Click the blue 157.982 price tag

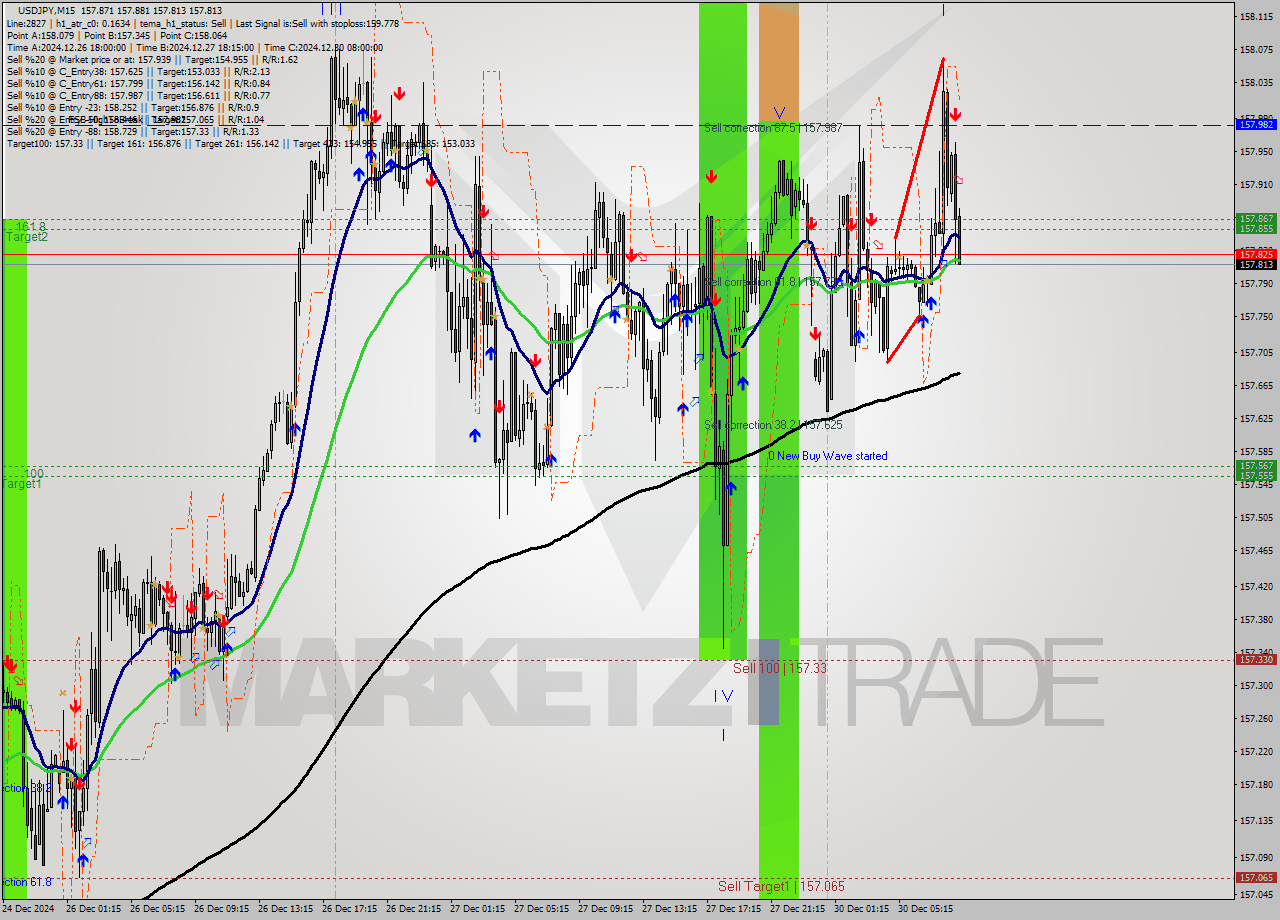coord(1256,124)
